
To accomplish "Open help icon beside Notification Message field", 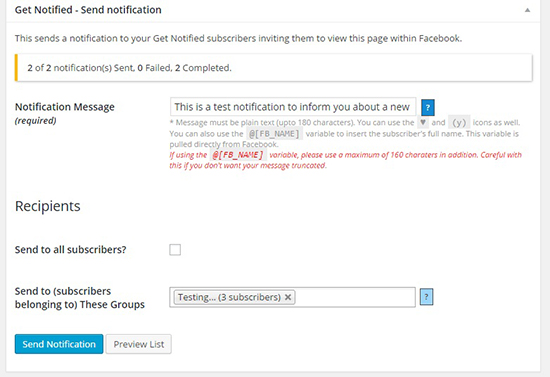I will 428,107.
